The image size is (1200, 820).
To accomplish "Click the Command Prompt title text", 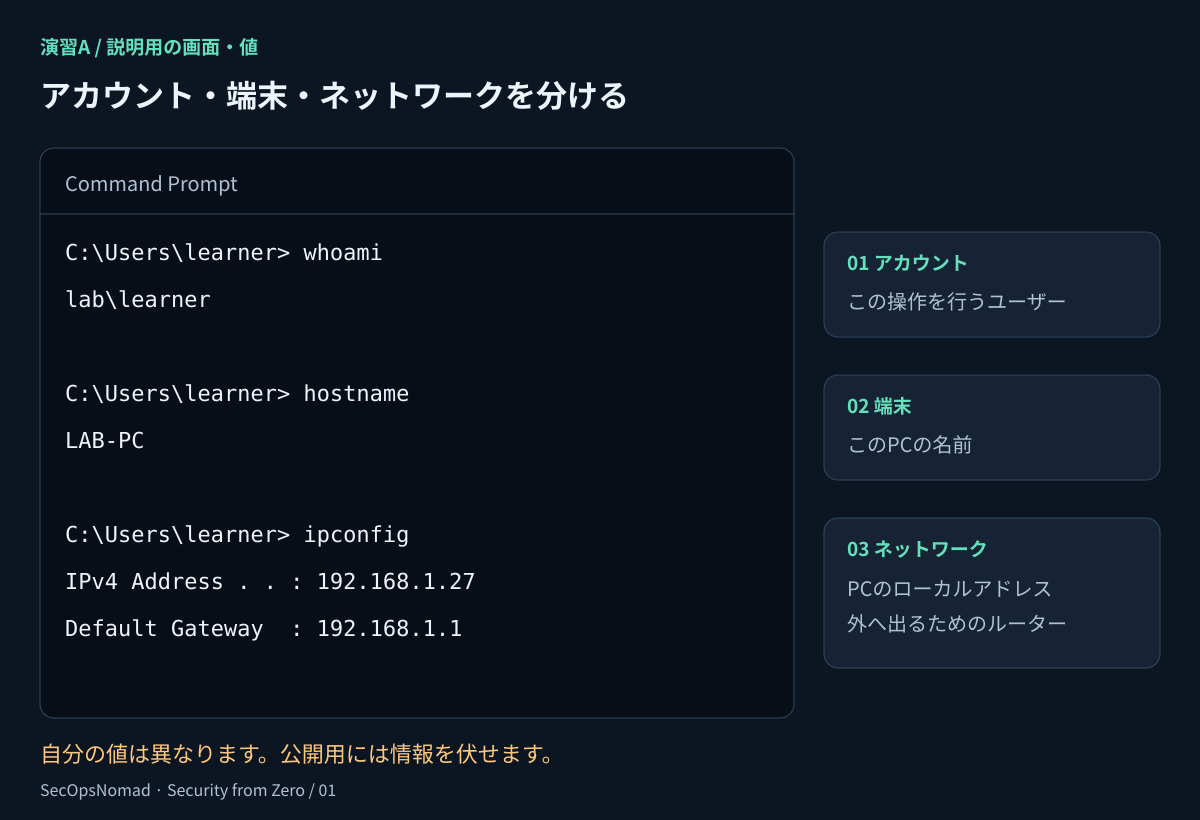I will click(151, 184).
